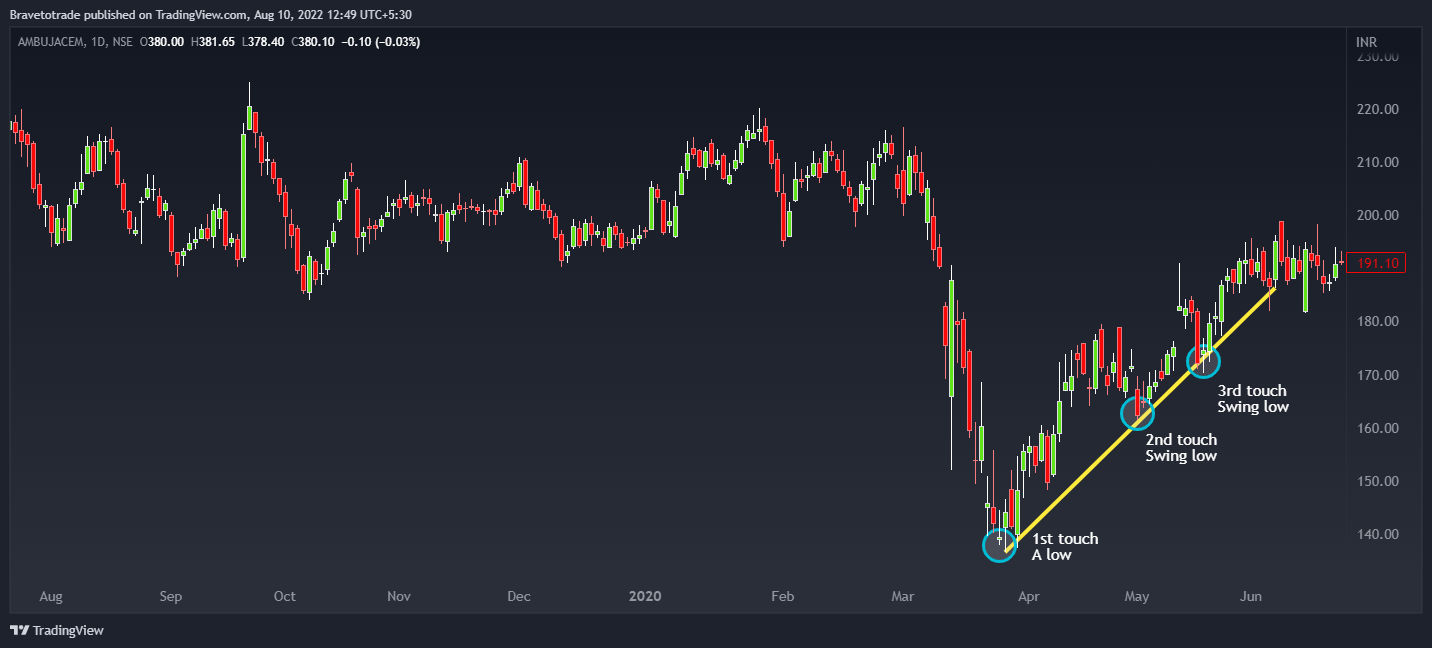Click the 140.00 price axis label
1432x648 pixels.
(1378, 534)
